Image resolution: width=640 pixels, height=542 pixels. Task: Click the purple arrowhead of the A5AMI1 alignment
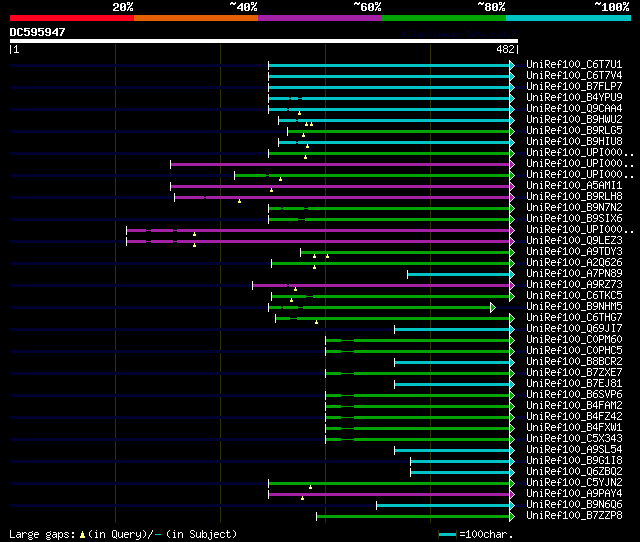[x=512, y=186]
